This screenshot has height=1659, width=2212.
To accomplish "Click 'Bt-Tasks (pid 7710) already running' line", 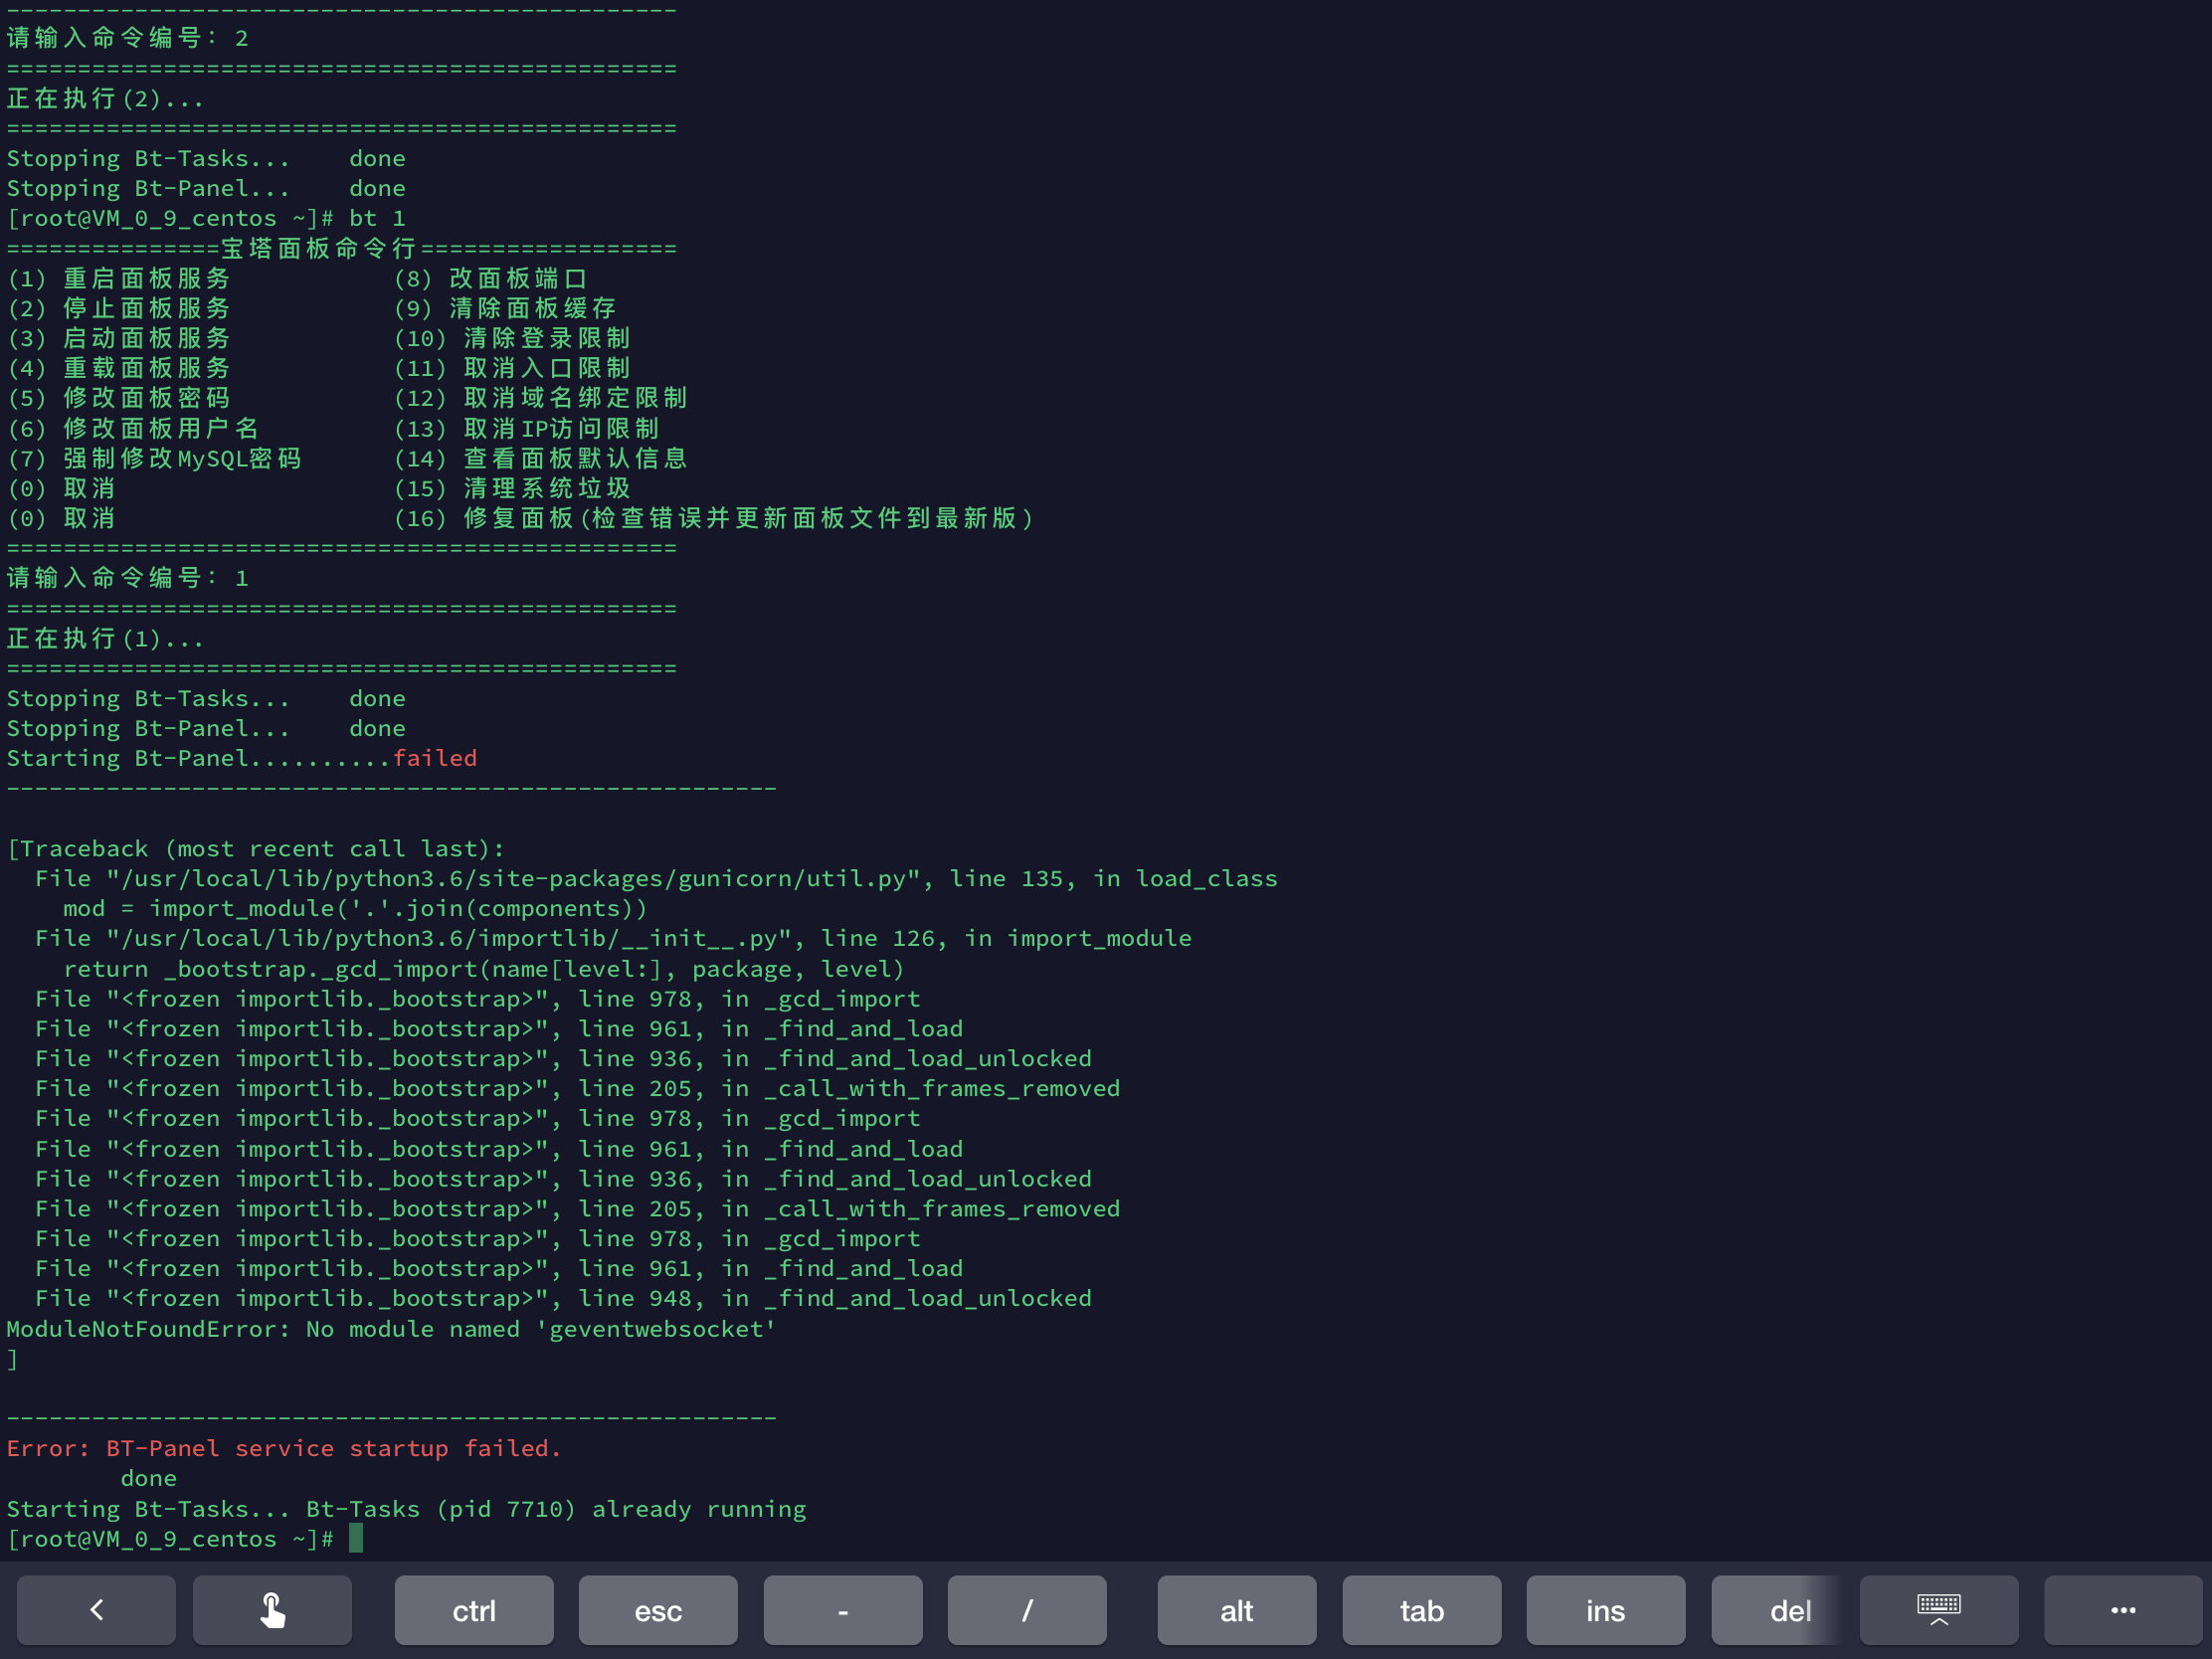I will point(556,1509).
